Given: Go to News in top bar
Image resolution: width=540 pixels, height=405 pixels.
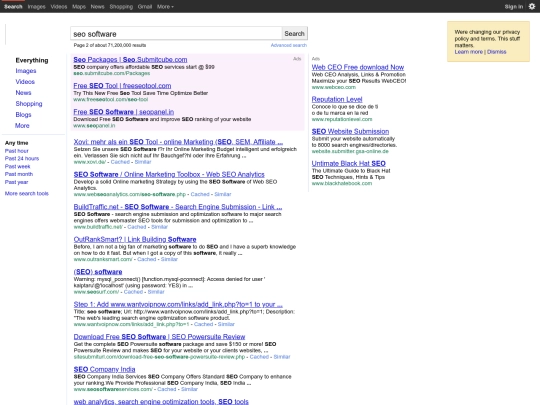Looking at the screenshot, I should (x=97, y=7).
